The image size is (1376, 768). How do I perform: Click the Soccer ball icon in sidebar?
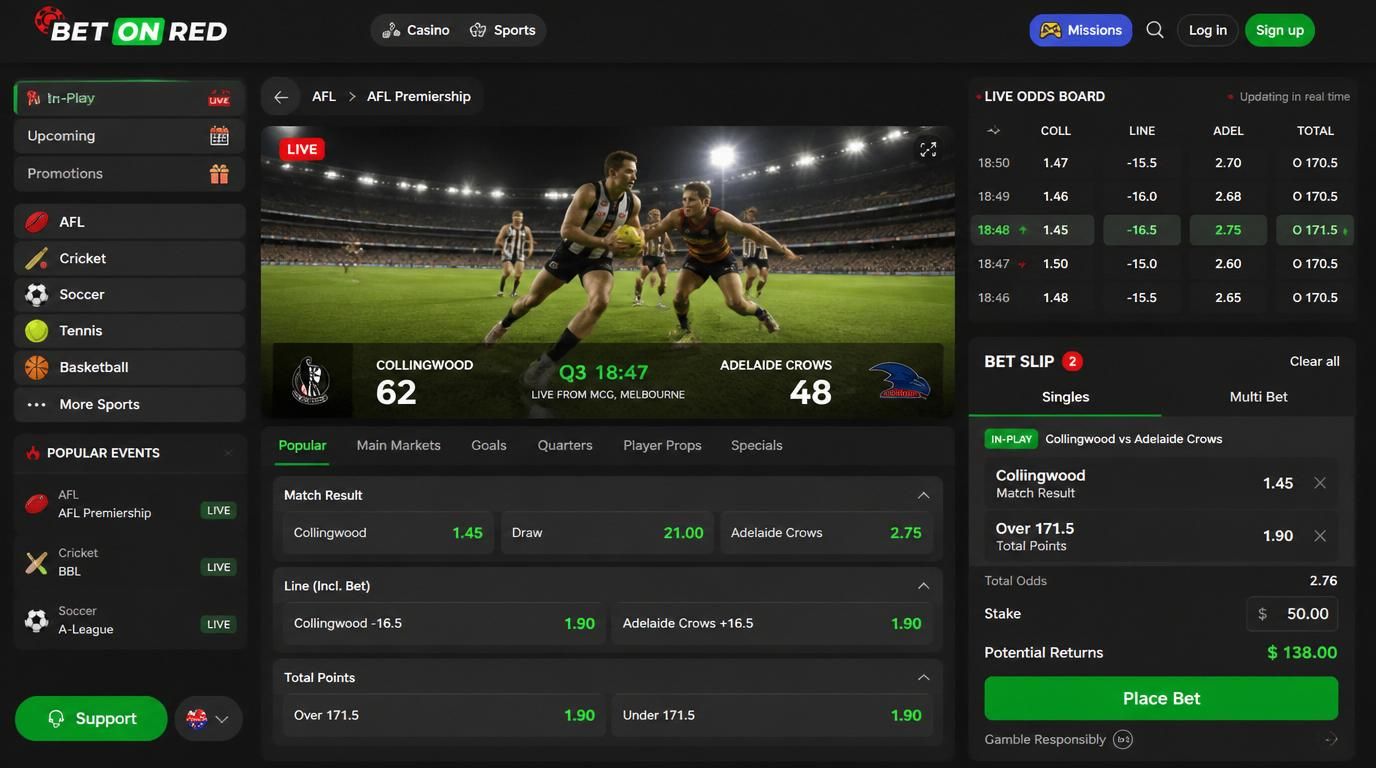[37, 295]
